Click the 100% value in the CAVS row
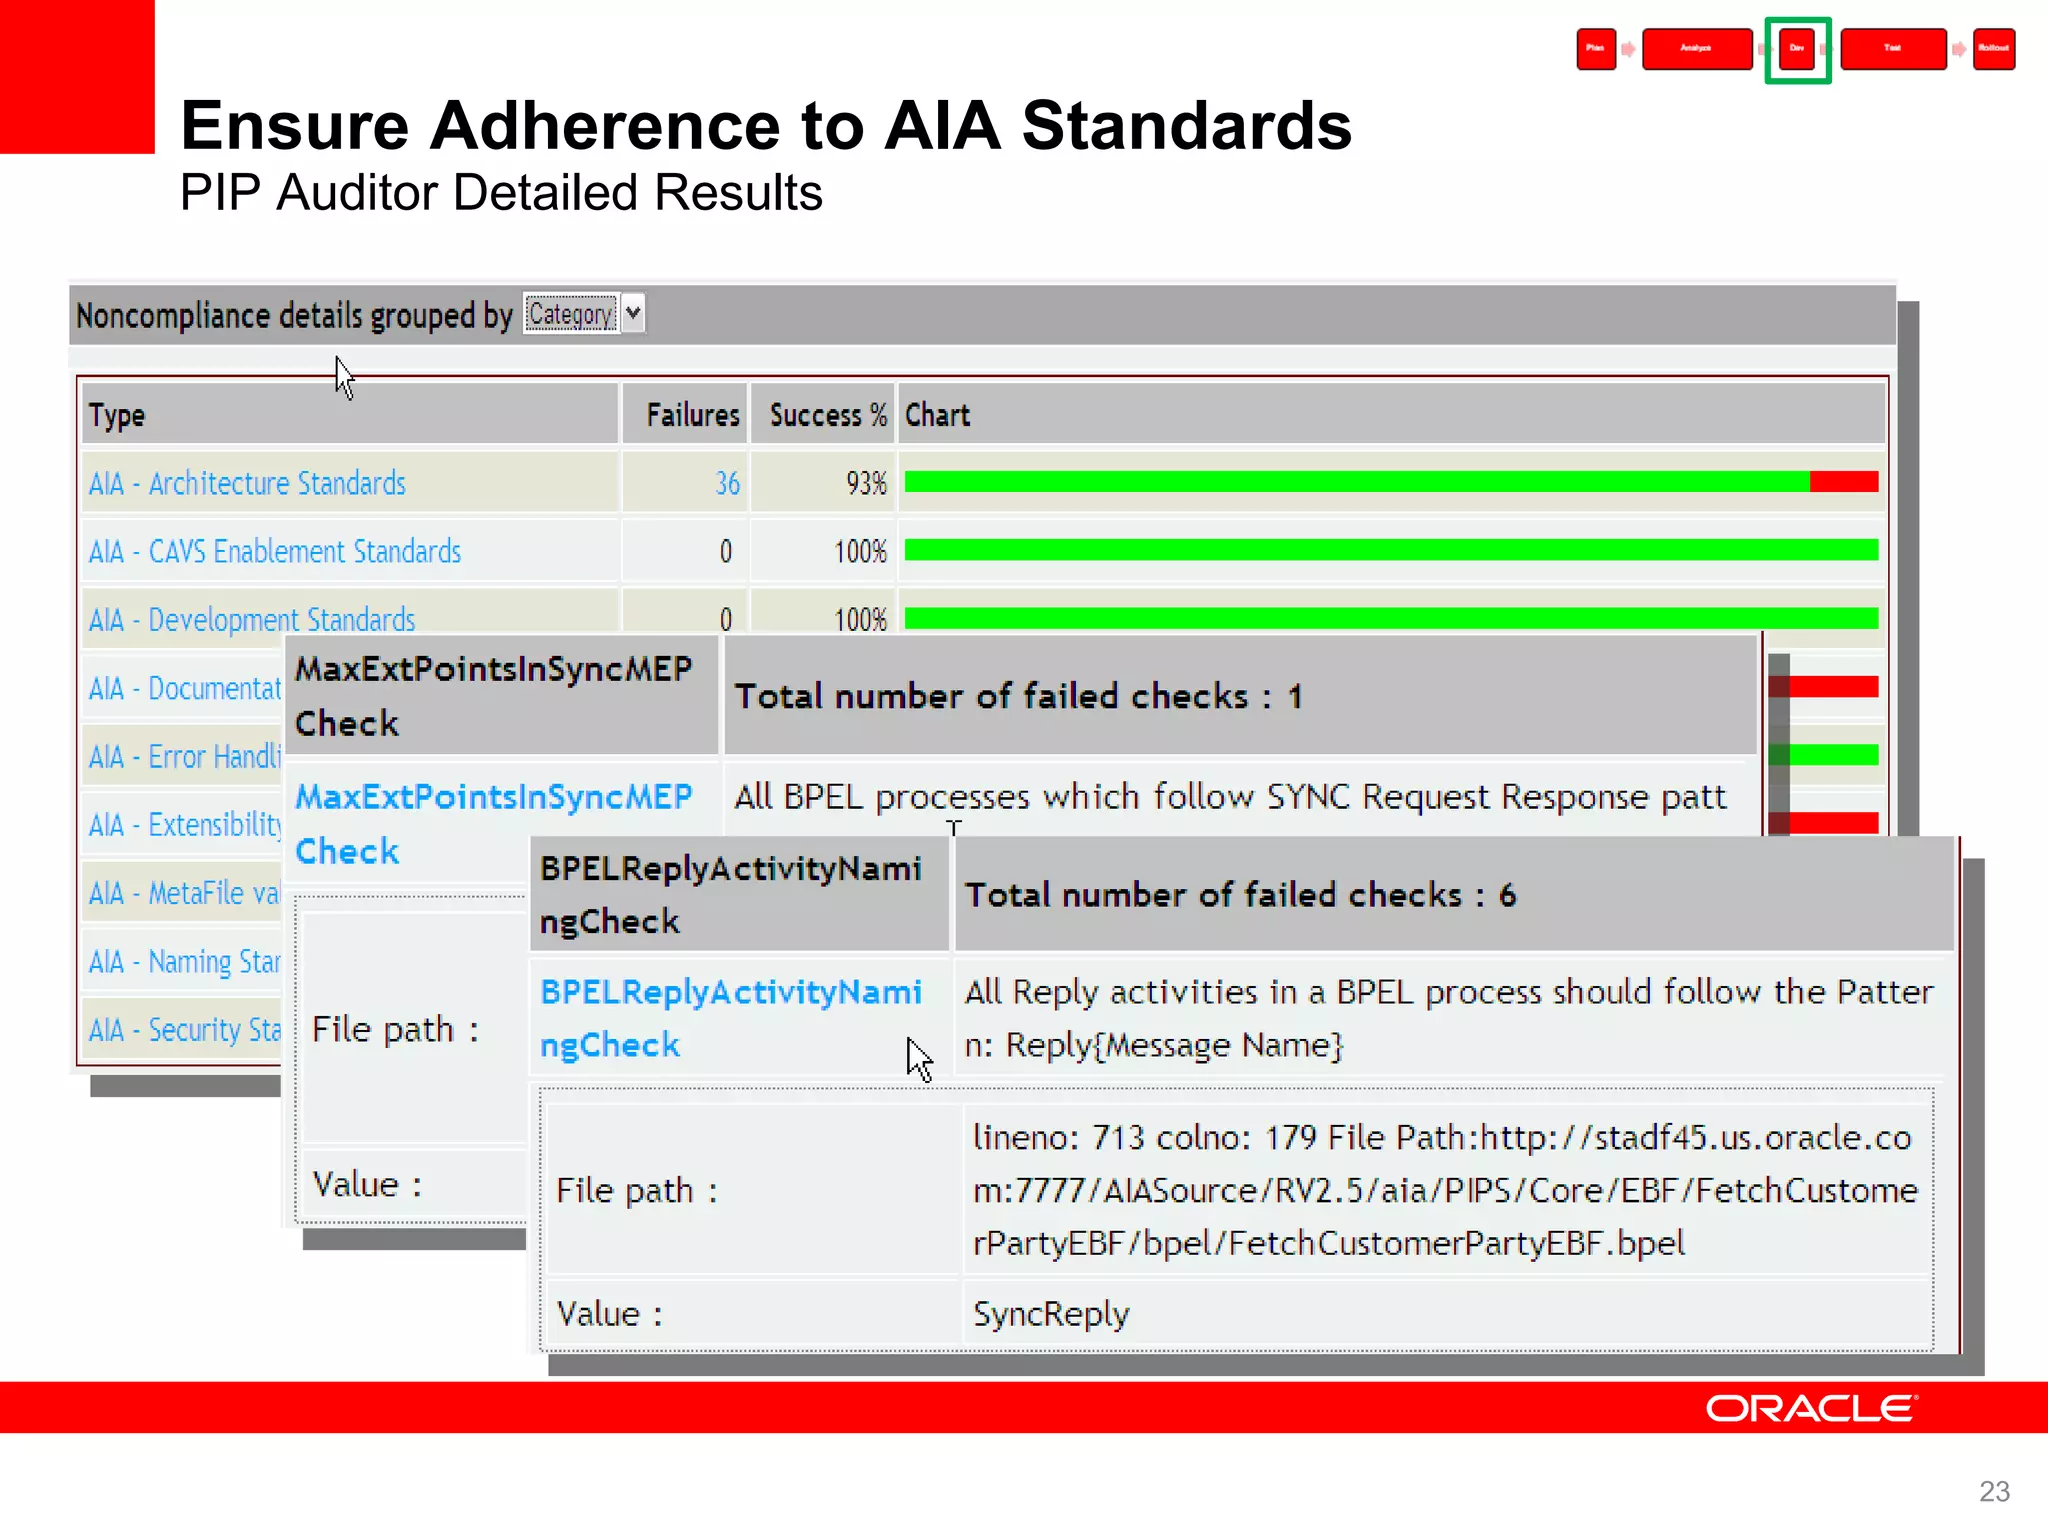This screenshot has width=2048, height=1536. tap(860, 552)
